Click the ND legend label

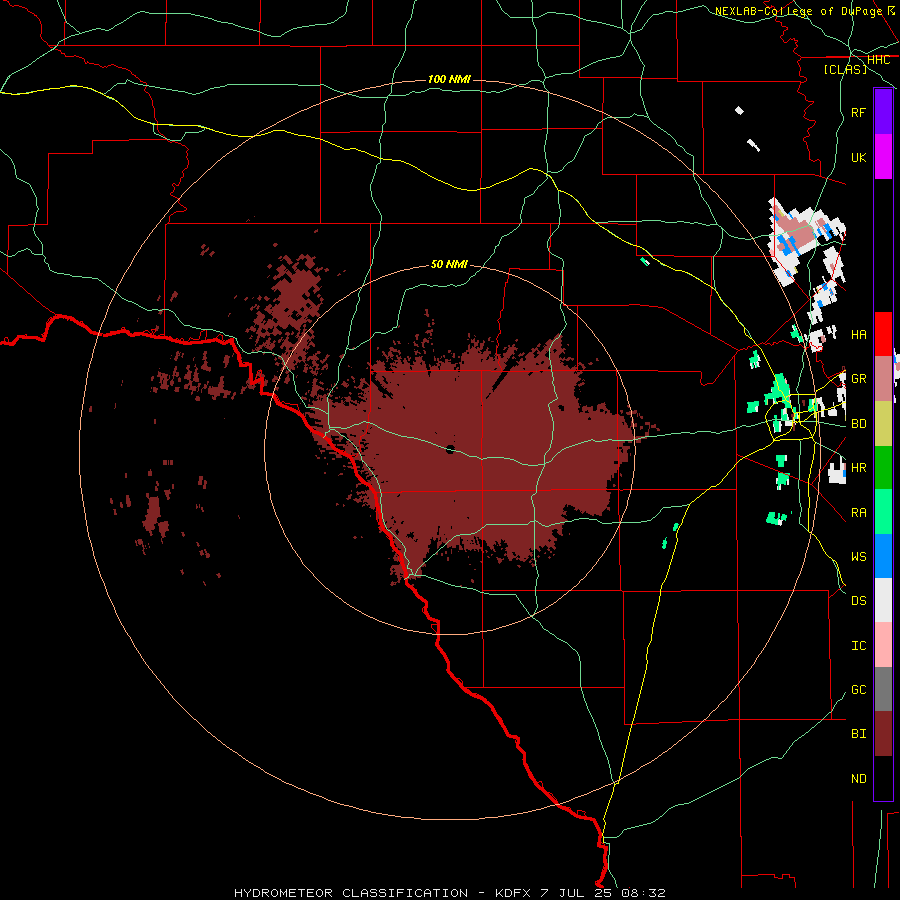[858, 779]
